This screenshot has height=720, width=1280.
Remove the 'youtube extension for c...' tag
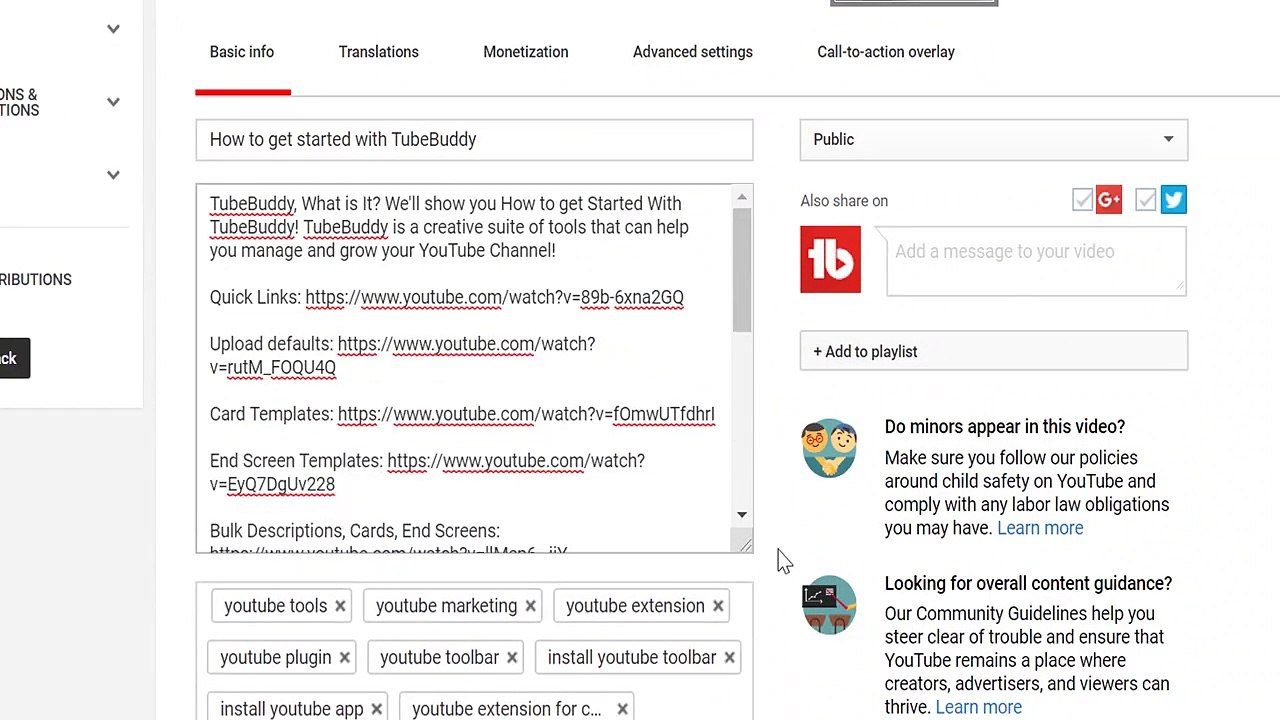622,709
